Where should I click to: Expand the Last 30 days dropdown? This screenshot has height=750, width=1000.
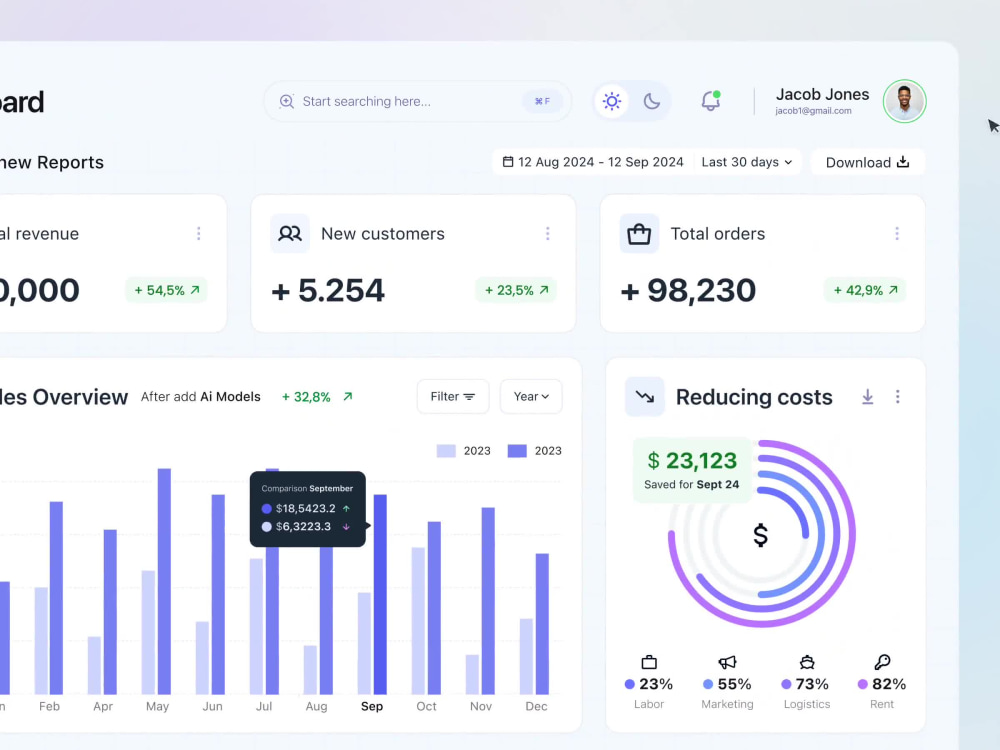[x=747, y=162]
